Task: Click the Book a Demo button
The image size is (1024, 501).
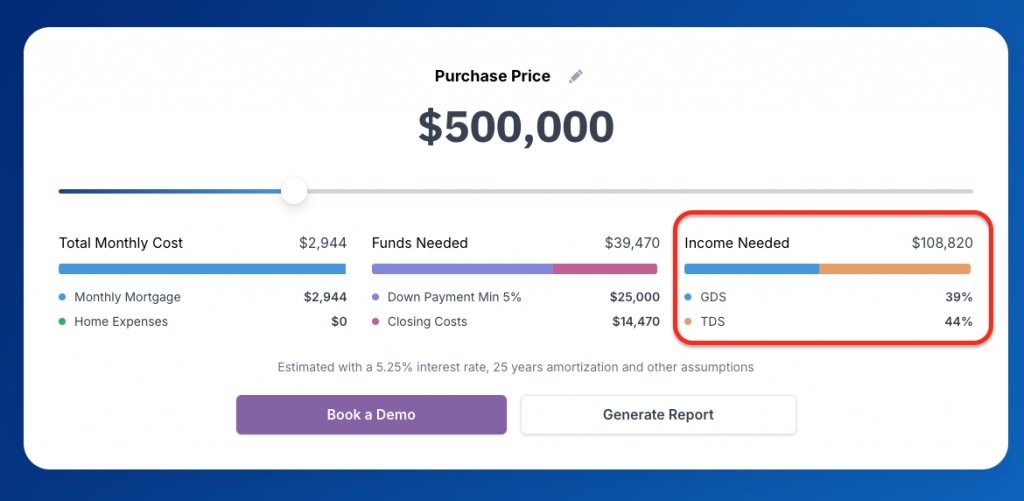Action: pos(371,415)
